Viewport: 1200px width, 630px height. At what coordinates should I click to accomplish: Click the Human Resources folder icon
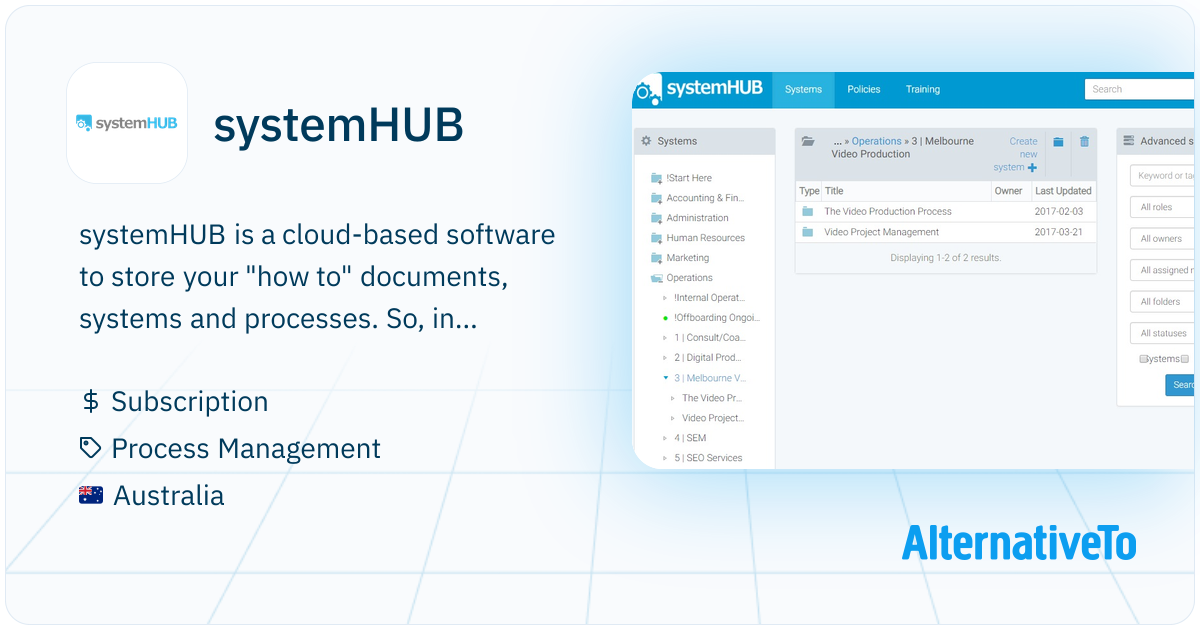coord(656,238)
